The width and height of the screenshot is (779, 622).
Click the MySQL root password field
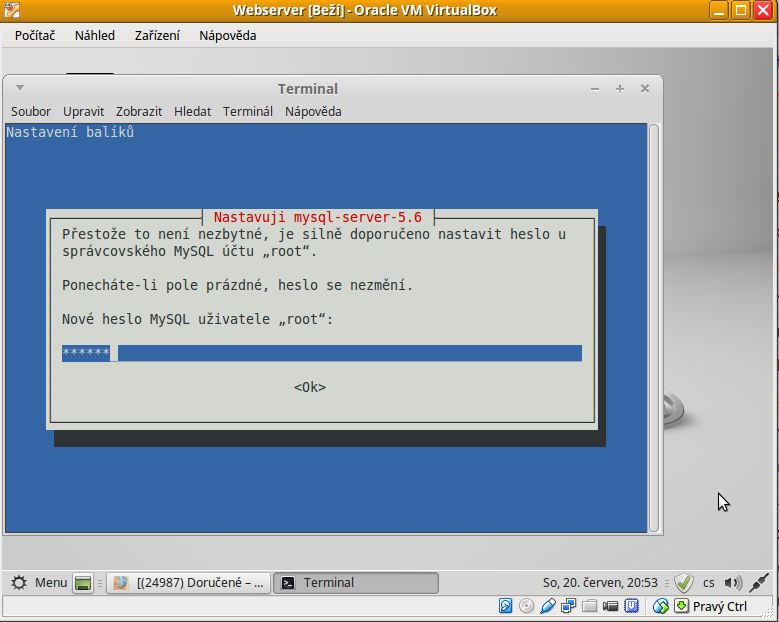click(x=322, y=353)
